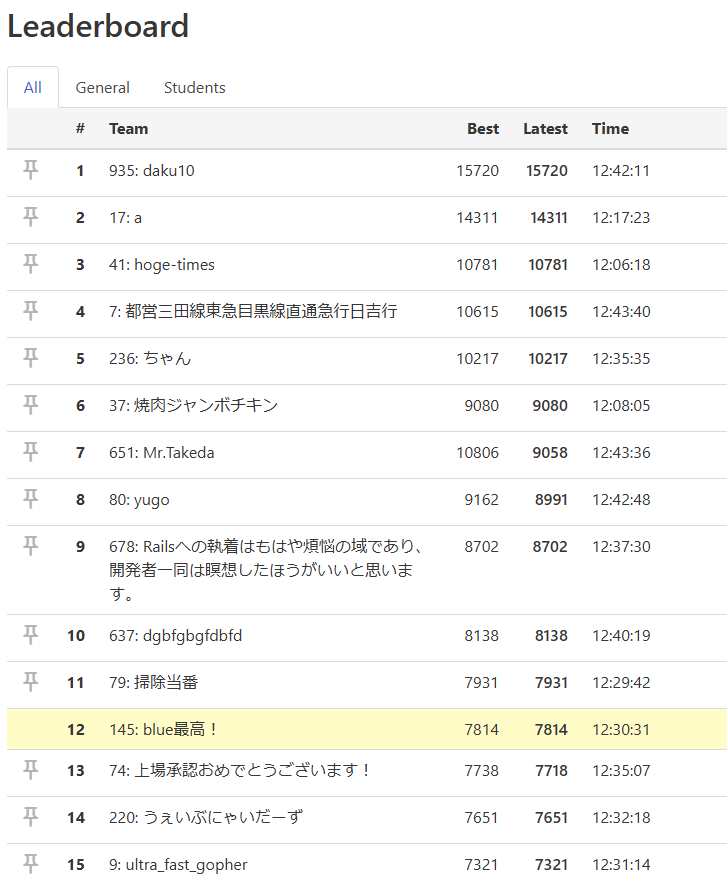The width and height of the screenshot is (727, 887).
Task: Select team name '637: dgbfgbgfdbfd'
Action: click(175, 636)
